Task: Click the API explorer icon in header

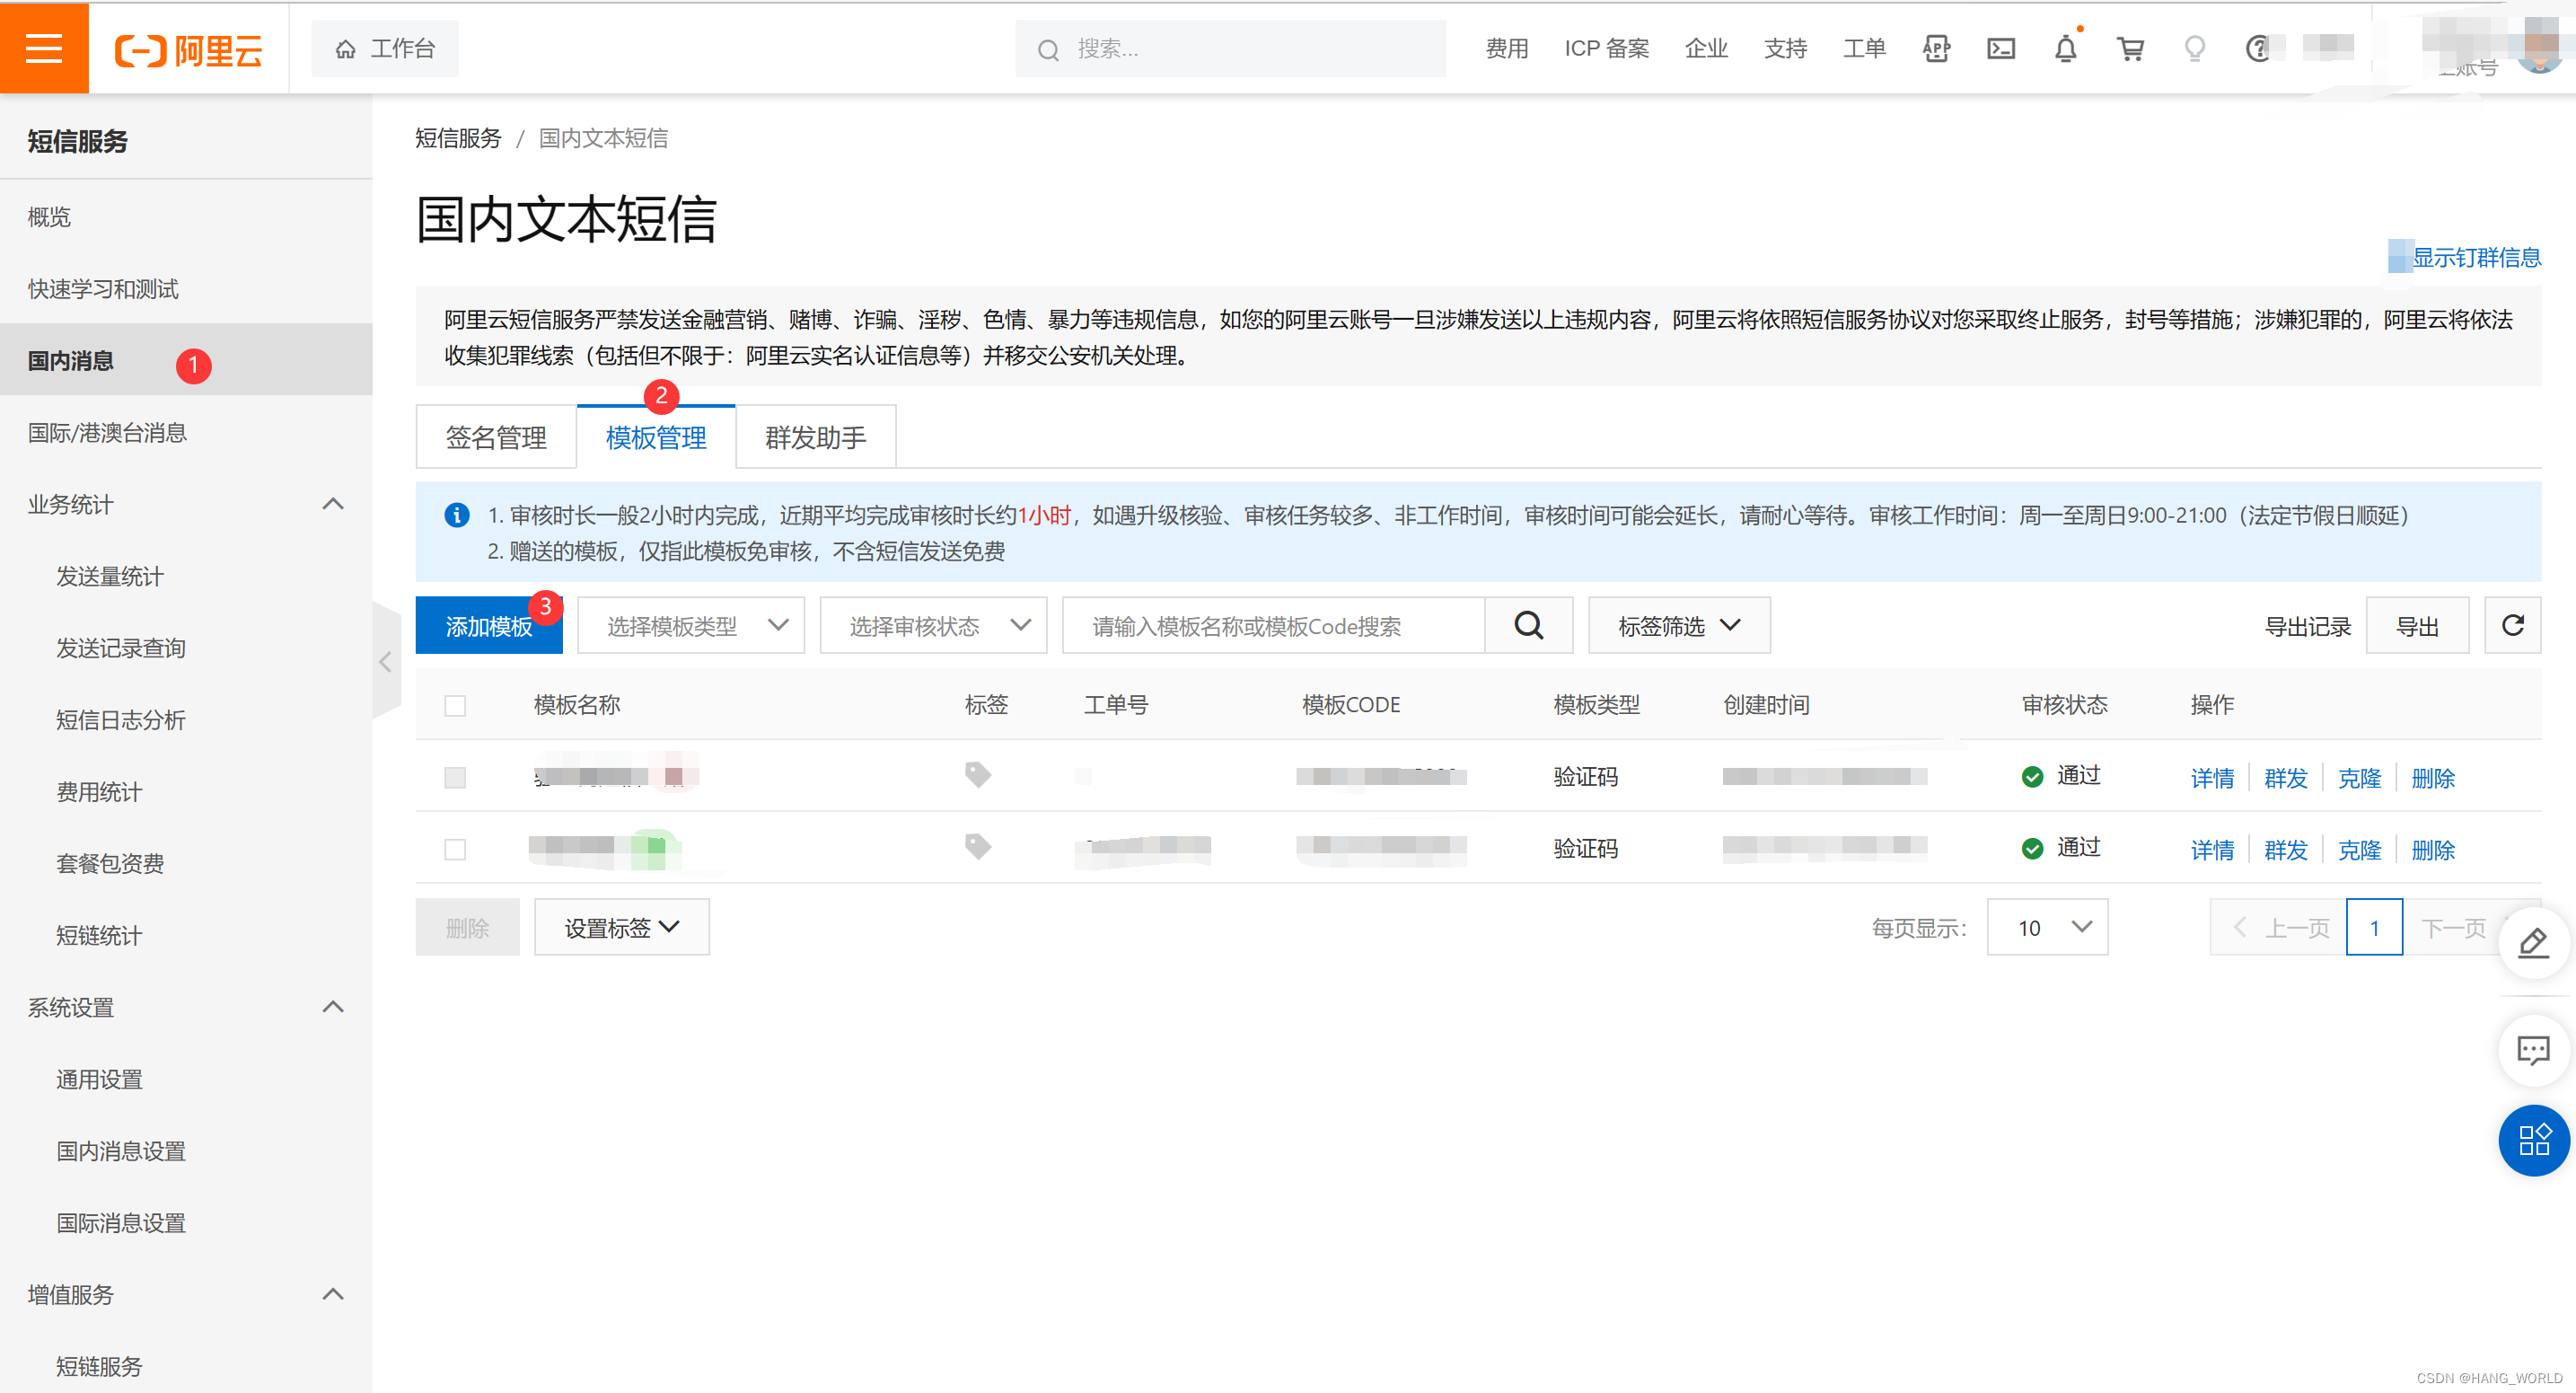Action: (x=1936, y=48)
